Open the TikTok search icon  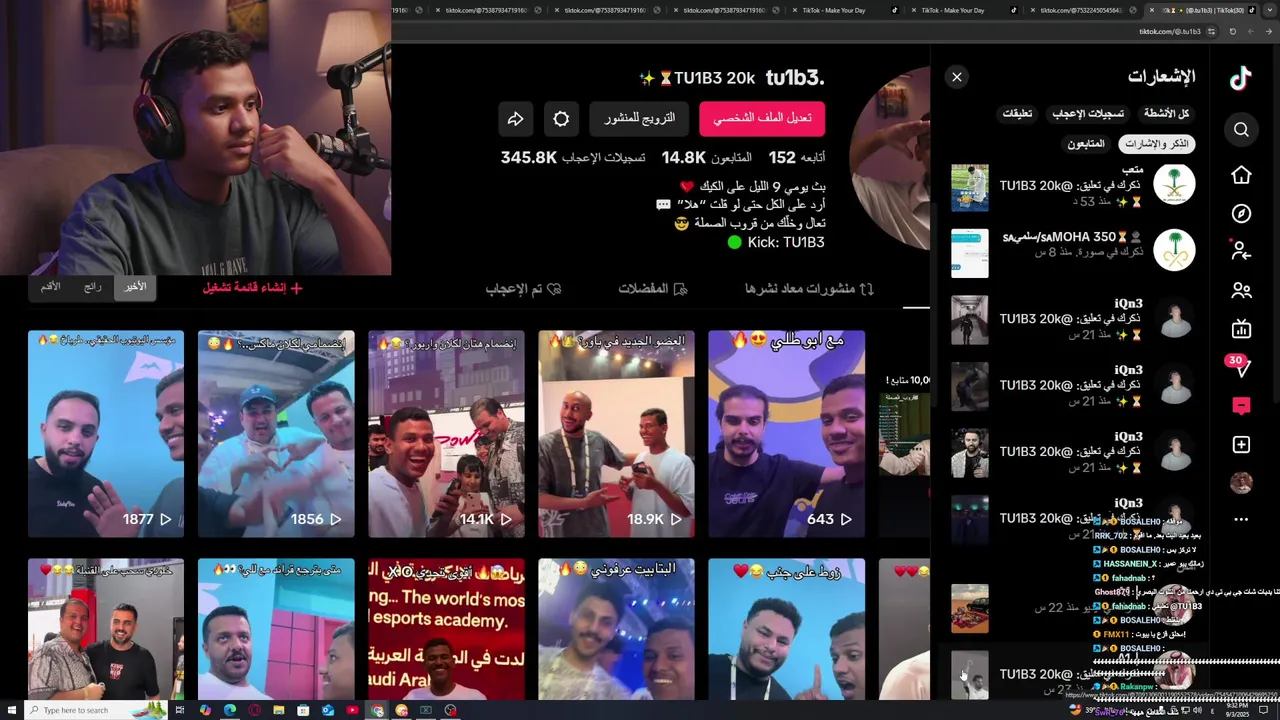click(1241, 129)
